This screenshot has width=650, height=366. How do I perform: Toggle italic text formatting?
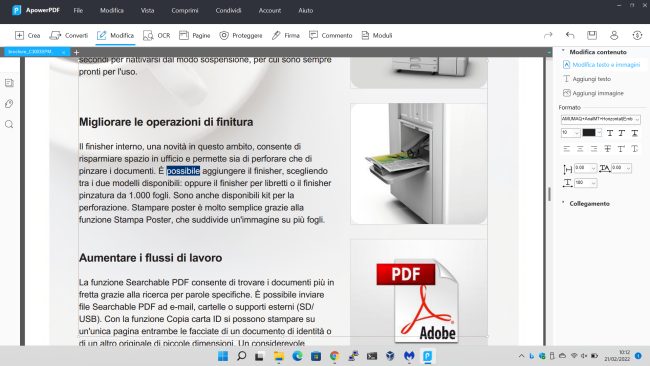point(622,133)
